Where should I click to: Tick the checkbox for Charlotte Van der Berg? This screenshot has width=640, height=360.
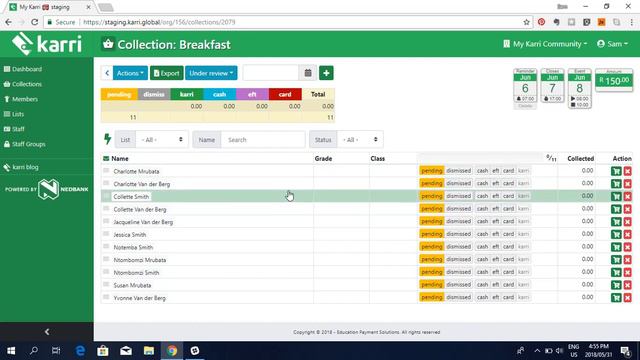pos(106,183)
